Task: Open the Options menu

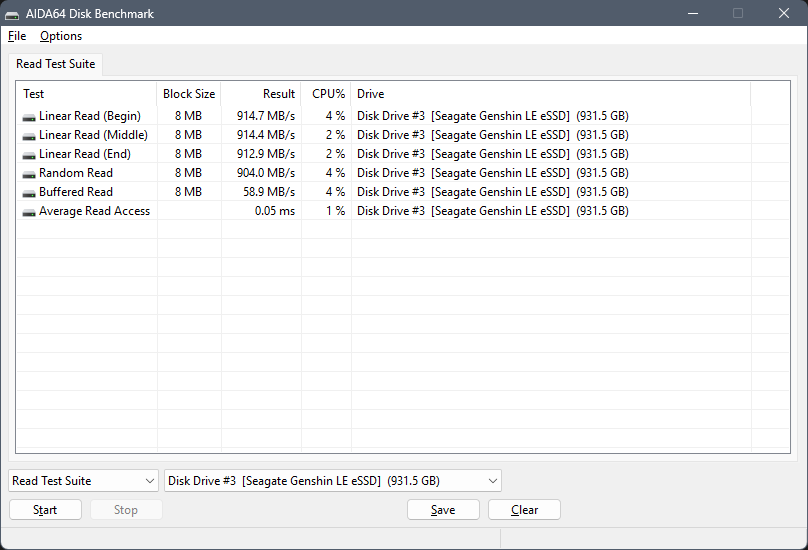Action: (x=61, y=36)
